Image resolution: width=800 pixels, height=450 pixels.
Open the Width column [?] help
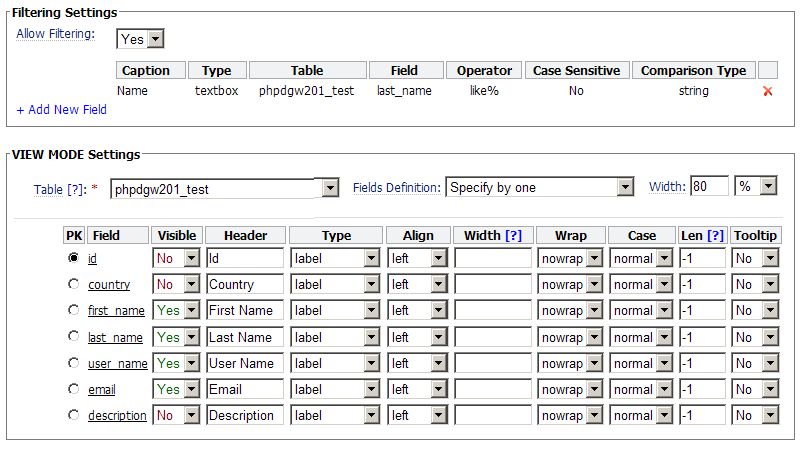point(513,235)
